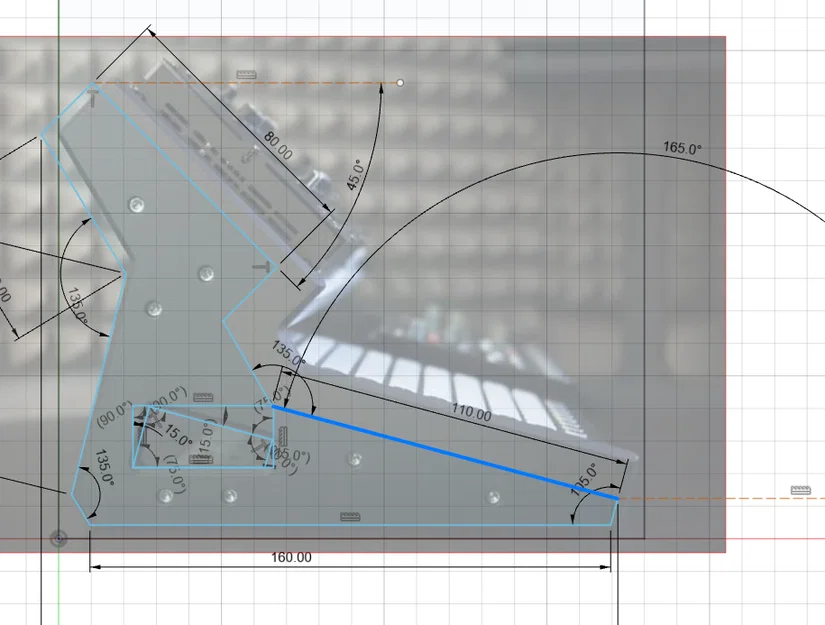Screen dimensions: 825x625
Task: Click the horizontal constraint icon above the inner rectangle
Action: [x=203, y=397]
